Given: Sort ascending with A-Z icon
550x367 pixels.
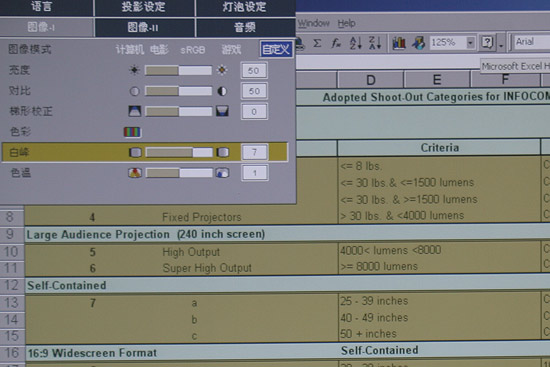Looking at the screenshot, I should pyautogui.click(x=355, y=43).
